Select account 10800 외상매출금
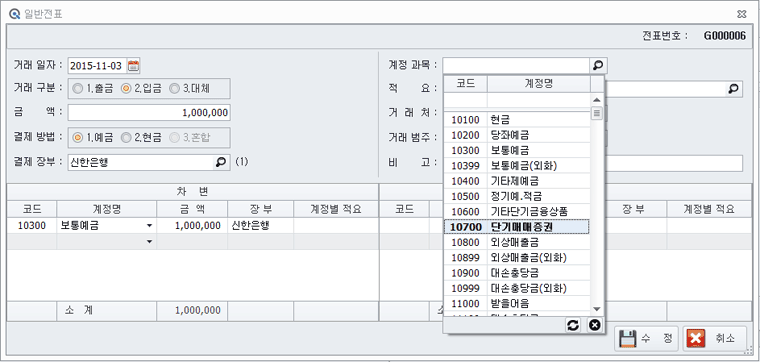The height and width of the screenshot is (362, 760). [x=517, y=242]
